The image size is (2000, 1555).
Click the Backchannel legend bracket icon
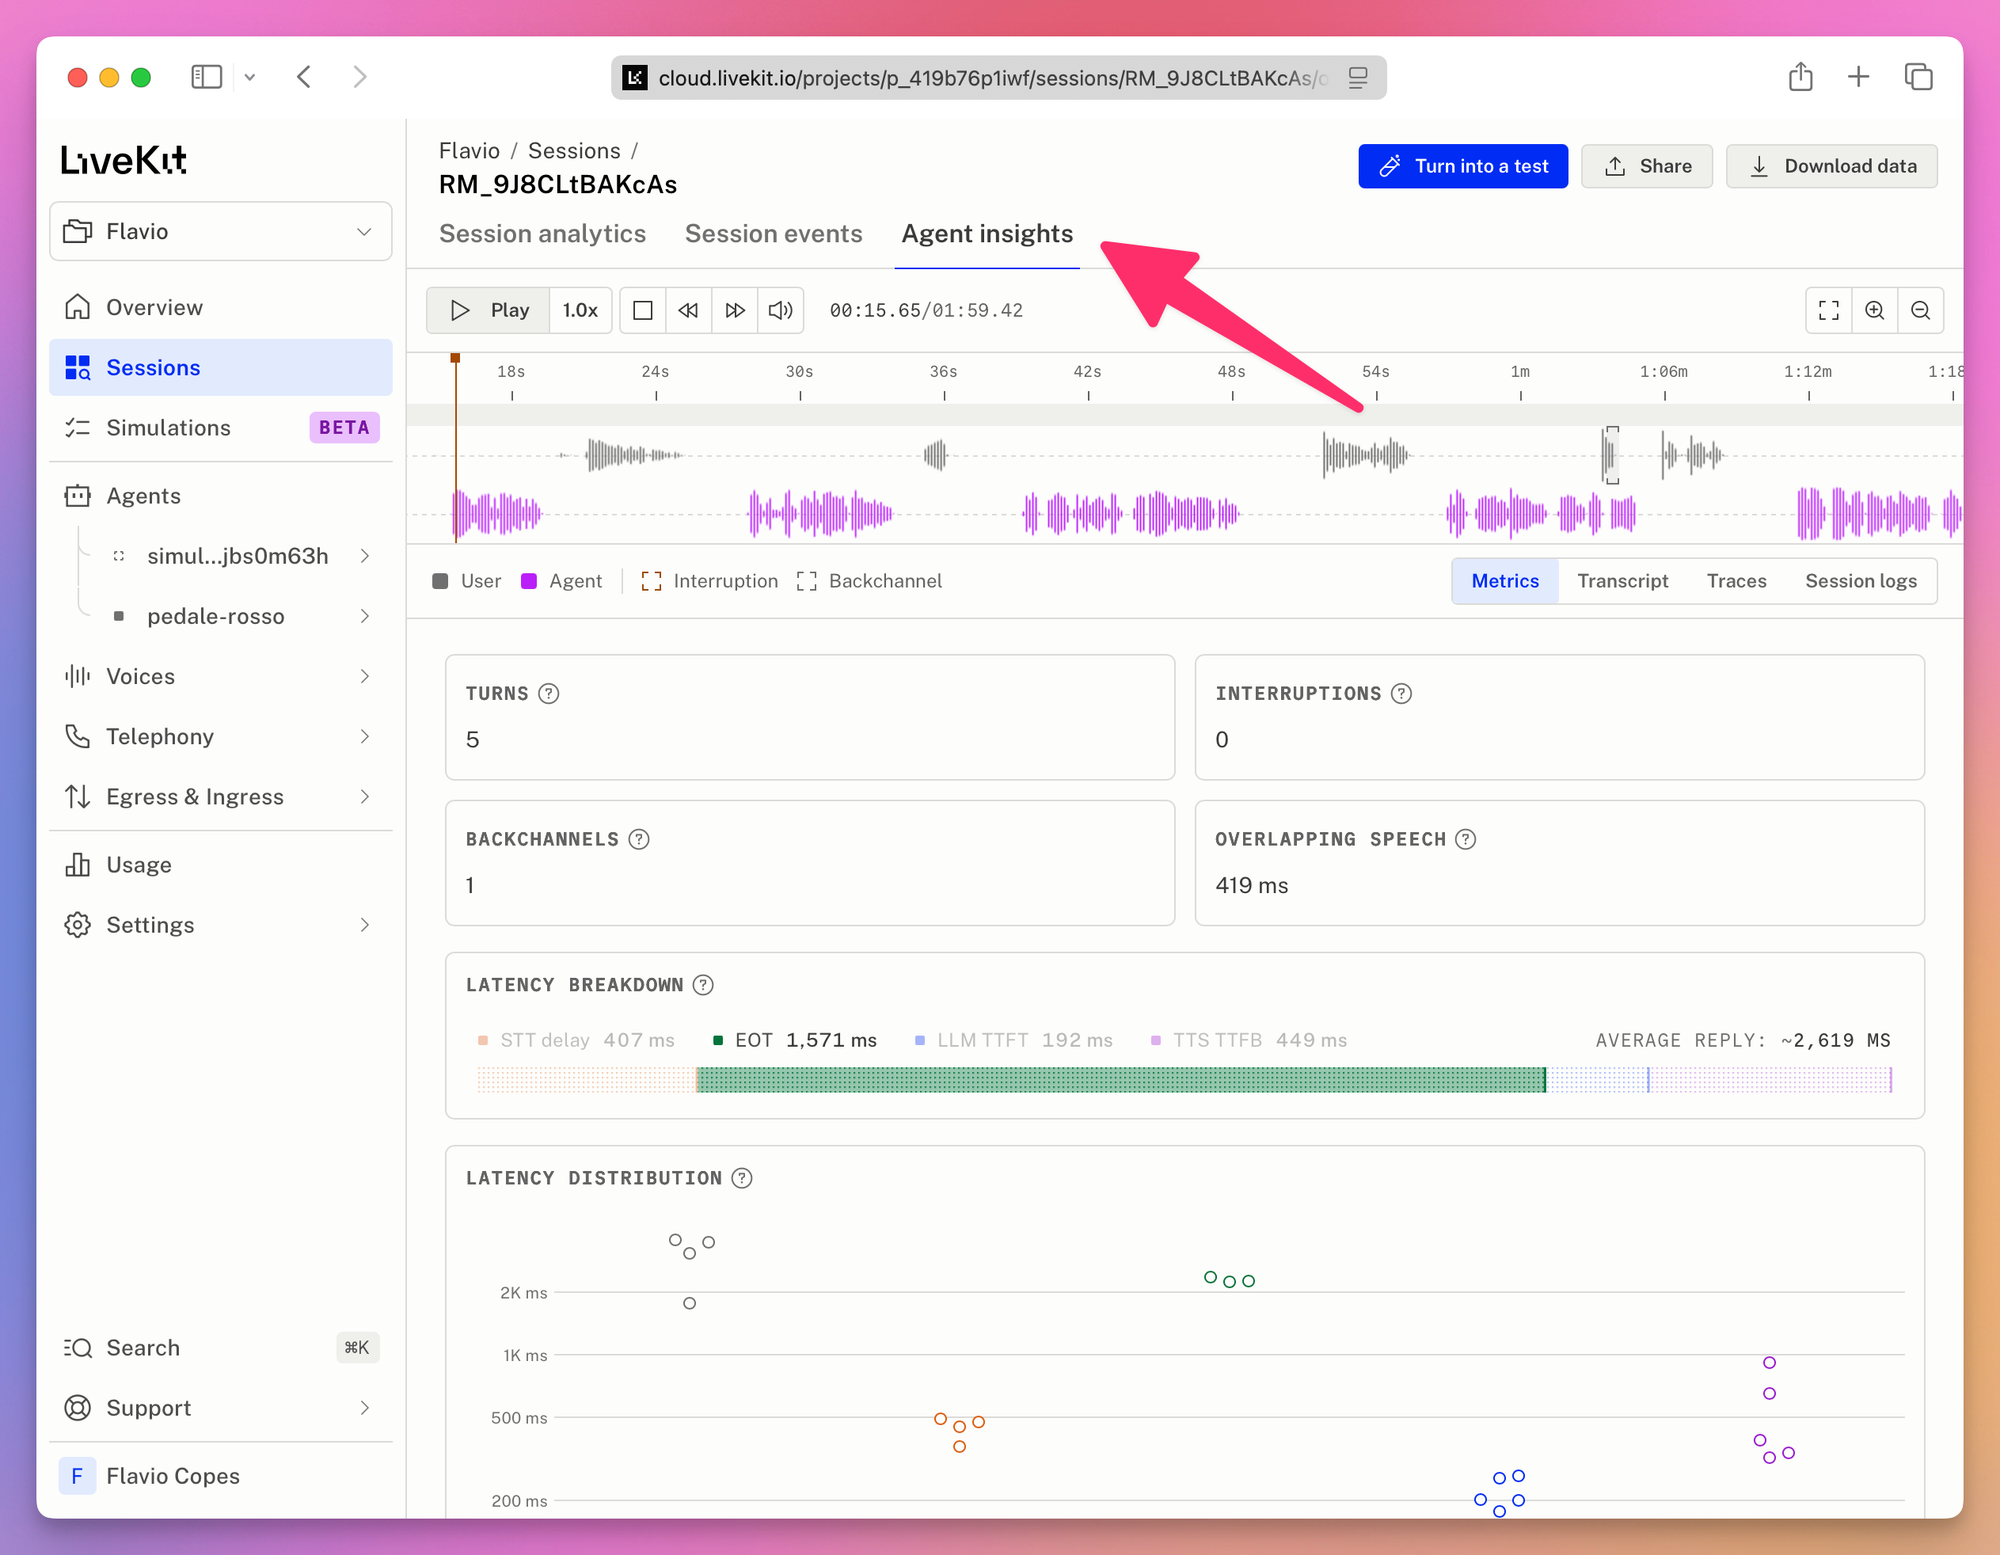tap(807, 582)
